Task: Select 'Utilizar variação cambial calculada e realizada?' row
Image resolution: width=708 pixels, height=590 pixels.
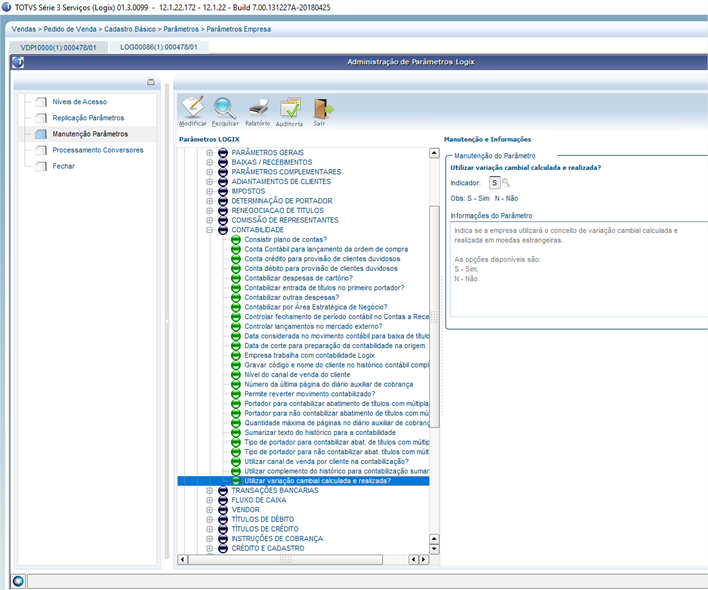Action: [303, 481]
